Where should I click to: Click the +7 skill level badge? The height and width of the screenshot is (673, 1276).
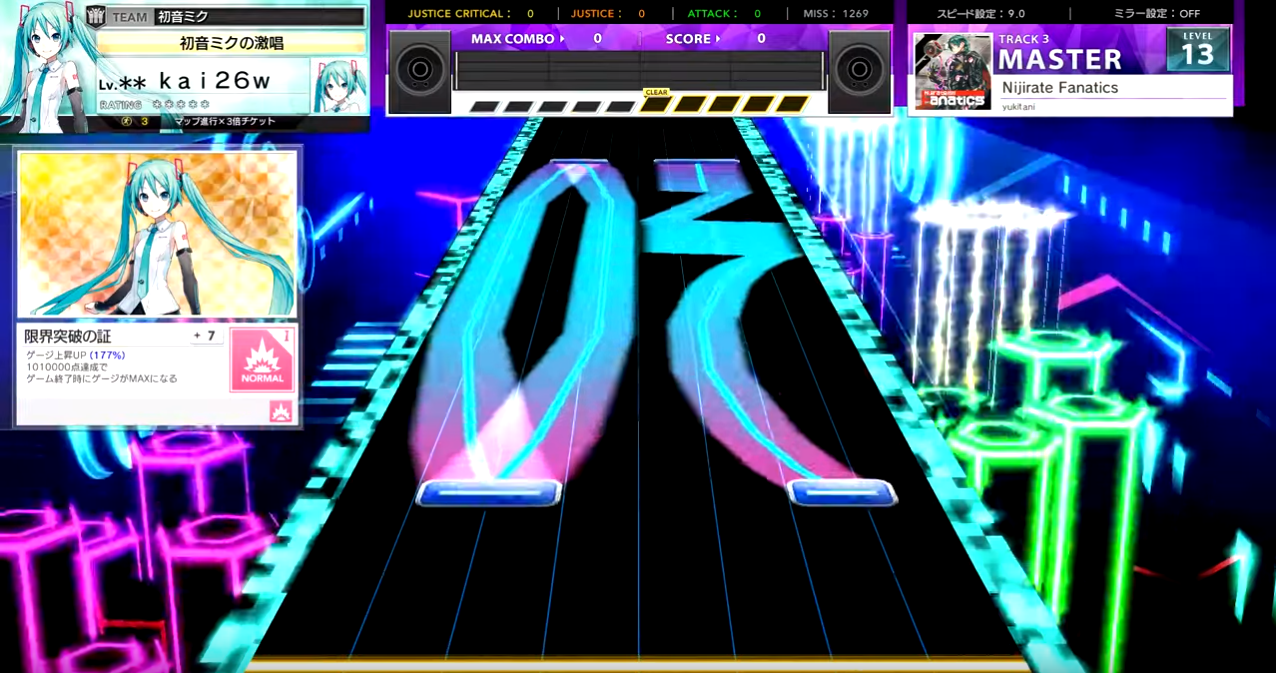pos(207,336)
